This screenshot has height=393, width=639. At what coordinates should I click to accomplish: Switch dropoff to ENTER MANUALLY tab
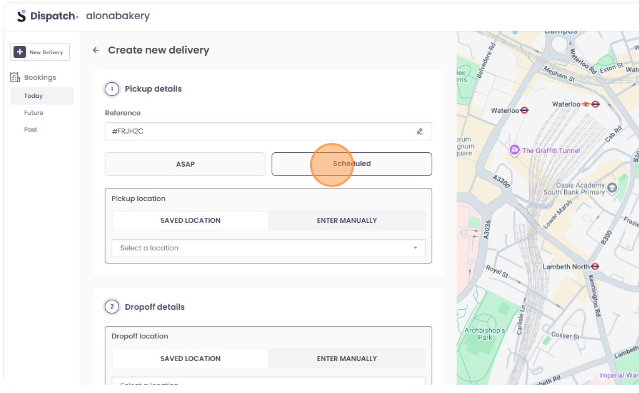coord(347,358)
